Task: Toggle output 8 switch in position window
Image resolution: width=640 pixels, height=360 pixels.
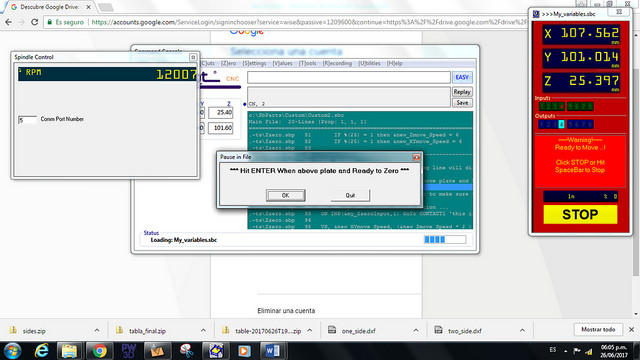Action: click(591, 124)
